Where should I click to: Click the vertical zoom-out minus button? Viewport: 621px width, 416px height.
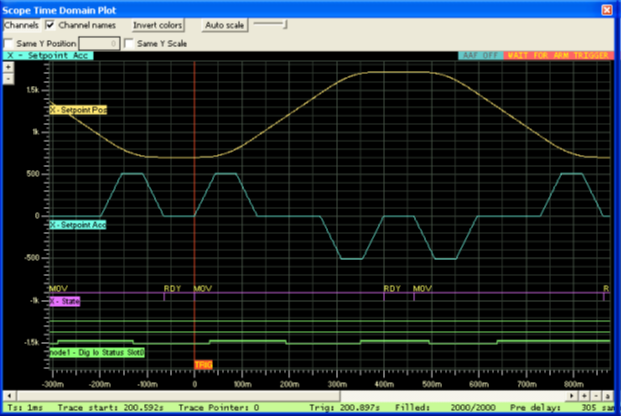click(8, 77)
